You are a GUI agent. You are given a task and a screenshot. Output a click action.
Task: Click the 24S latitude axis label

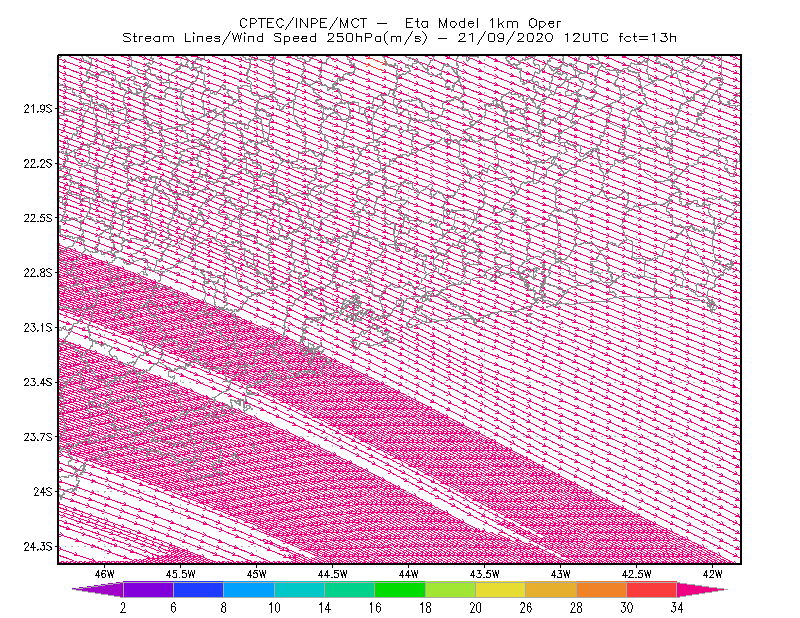(43, 491)
